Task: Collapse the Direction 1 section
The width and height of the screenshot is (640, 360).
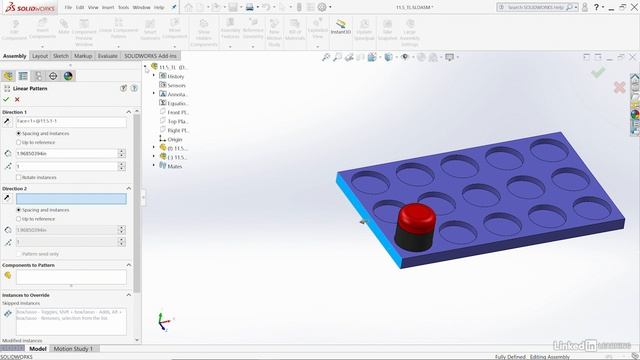Action: 129,112
